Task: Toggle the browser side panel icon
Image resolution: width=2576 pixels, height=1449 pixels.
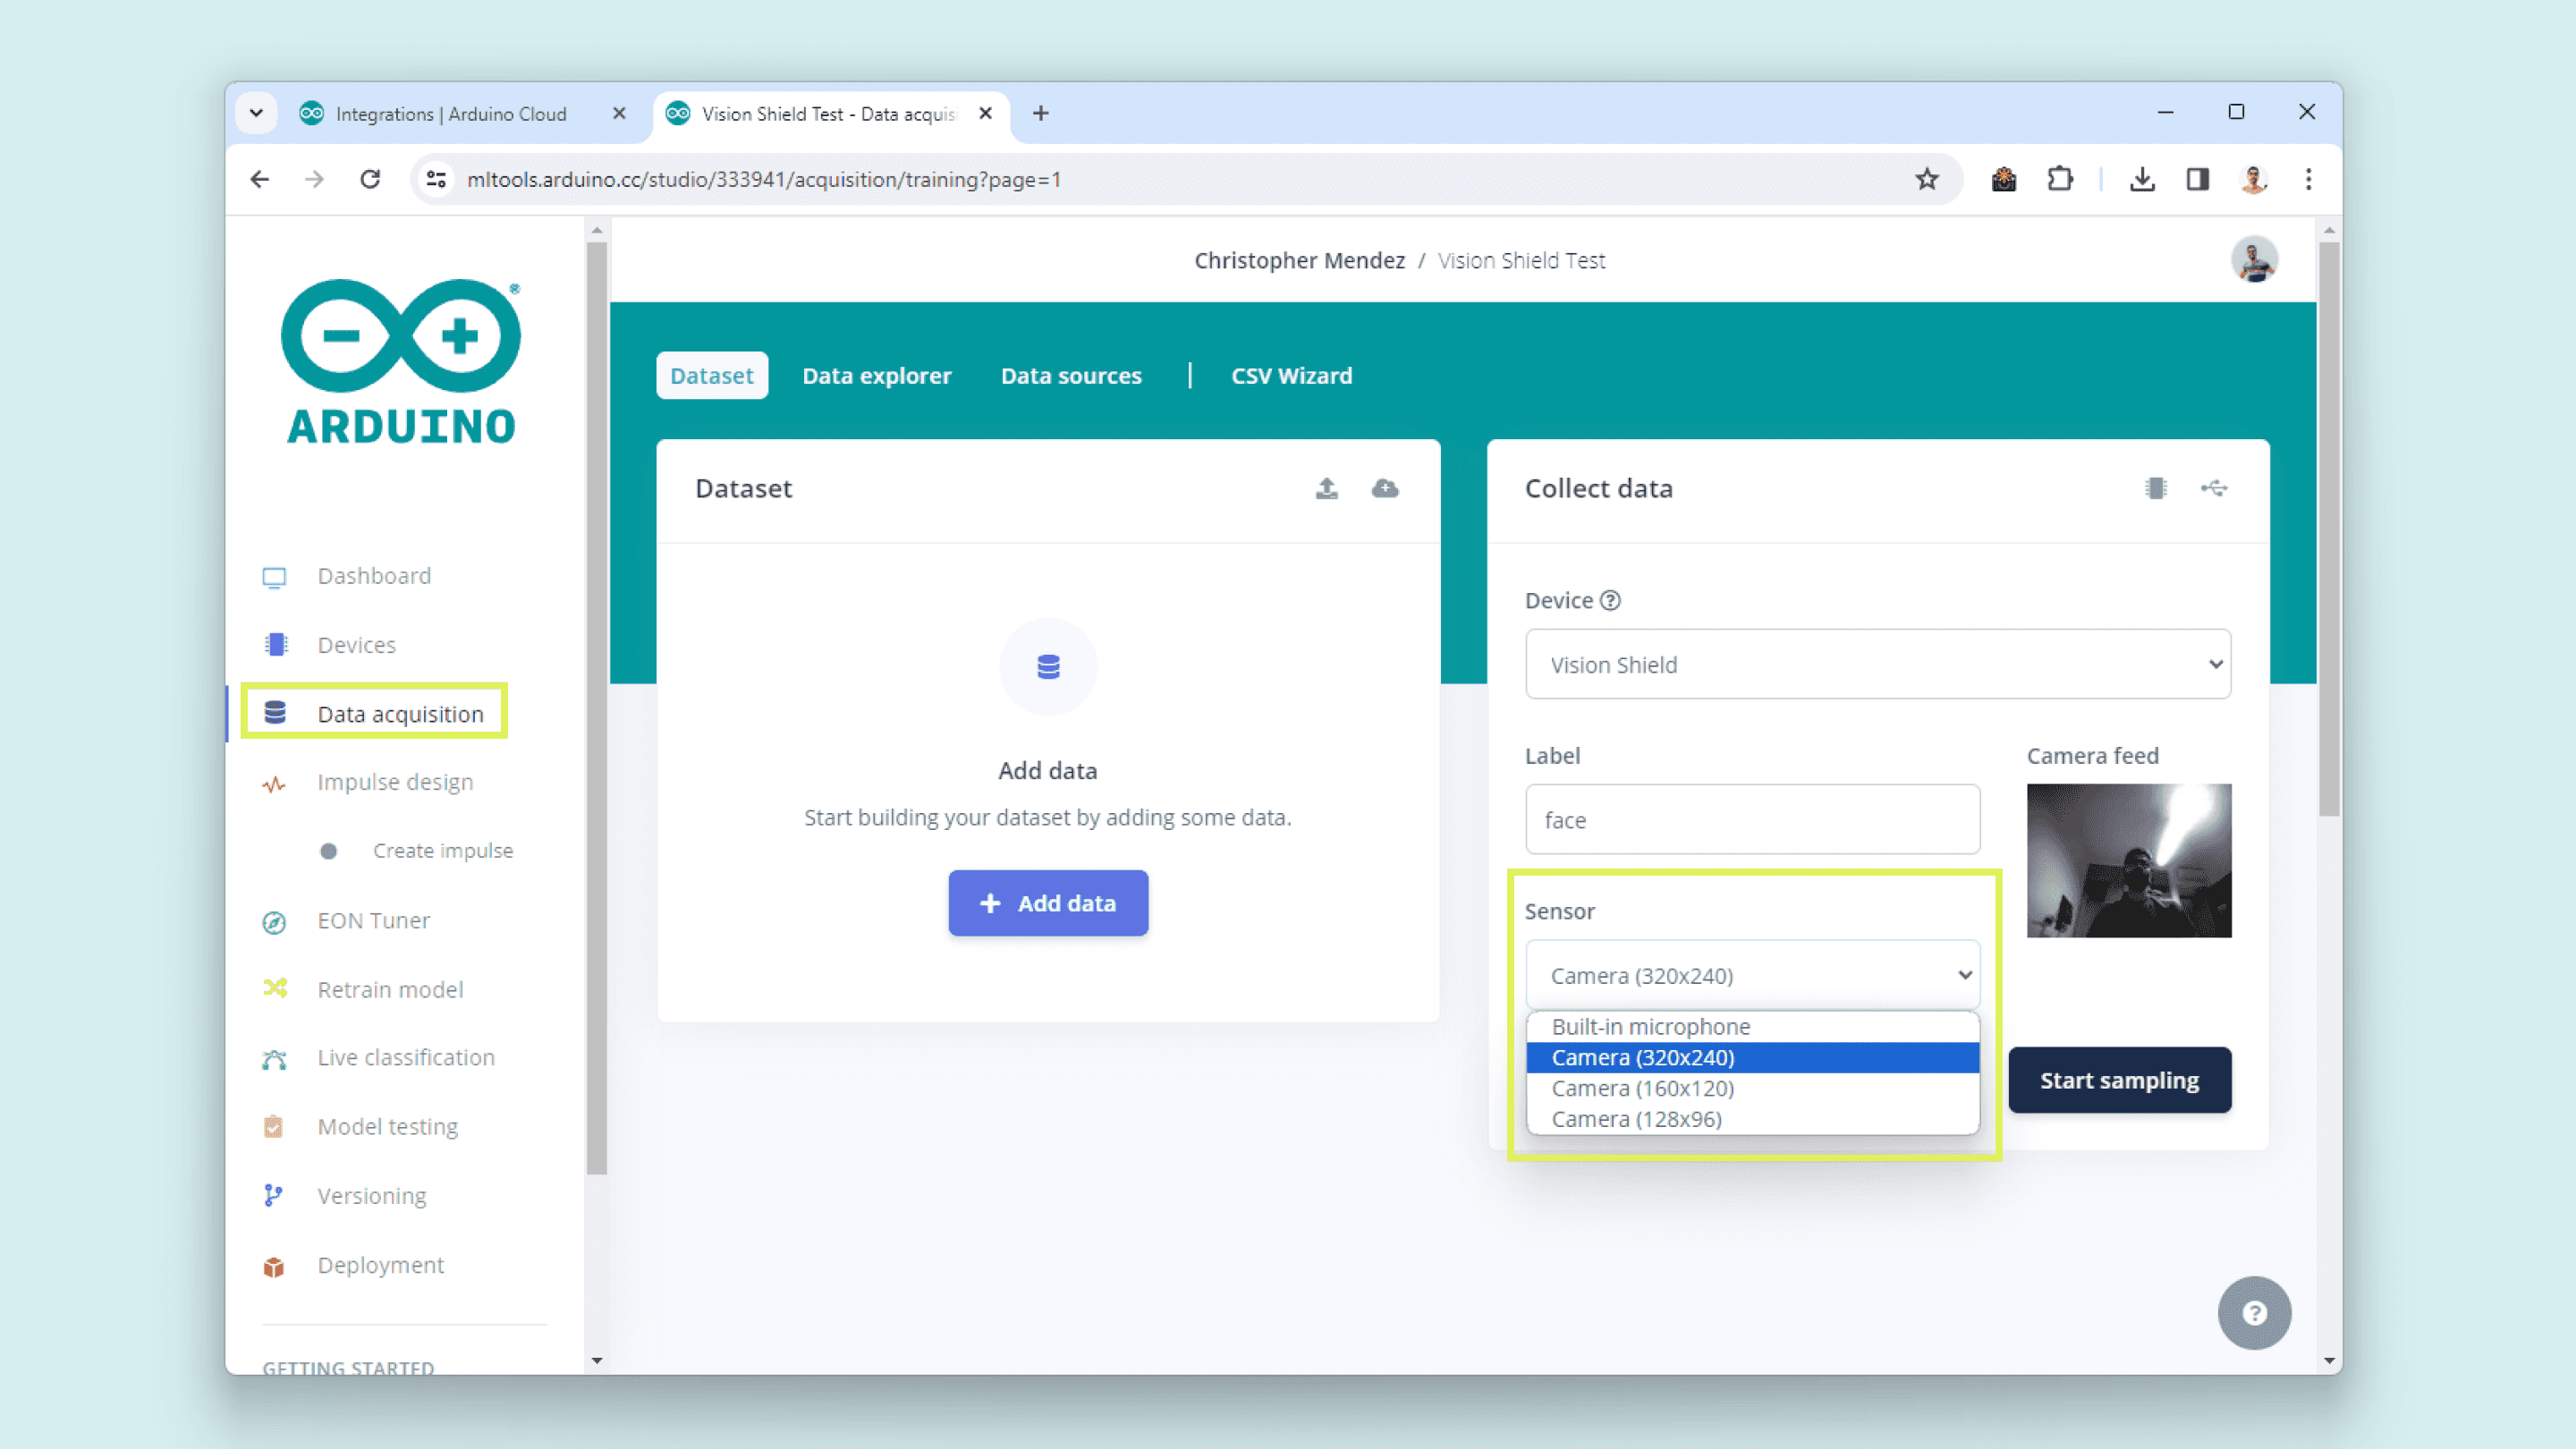Action: (2197, 179)
